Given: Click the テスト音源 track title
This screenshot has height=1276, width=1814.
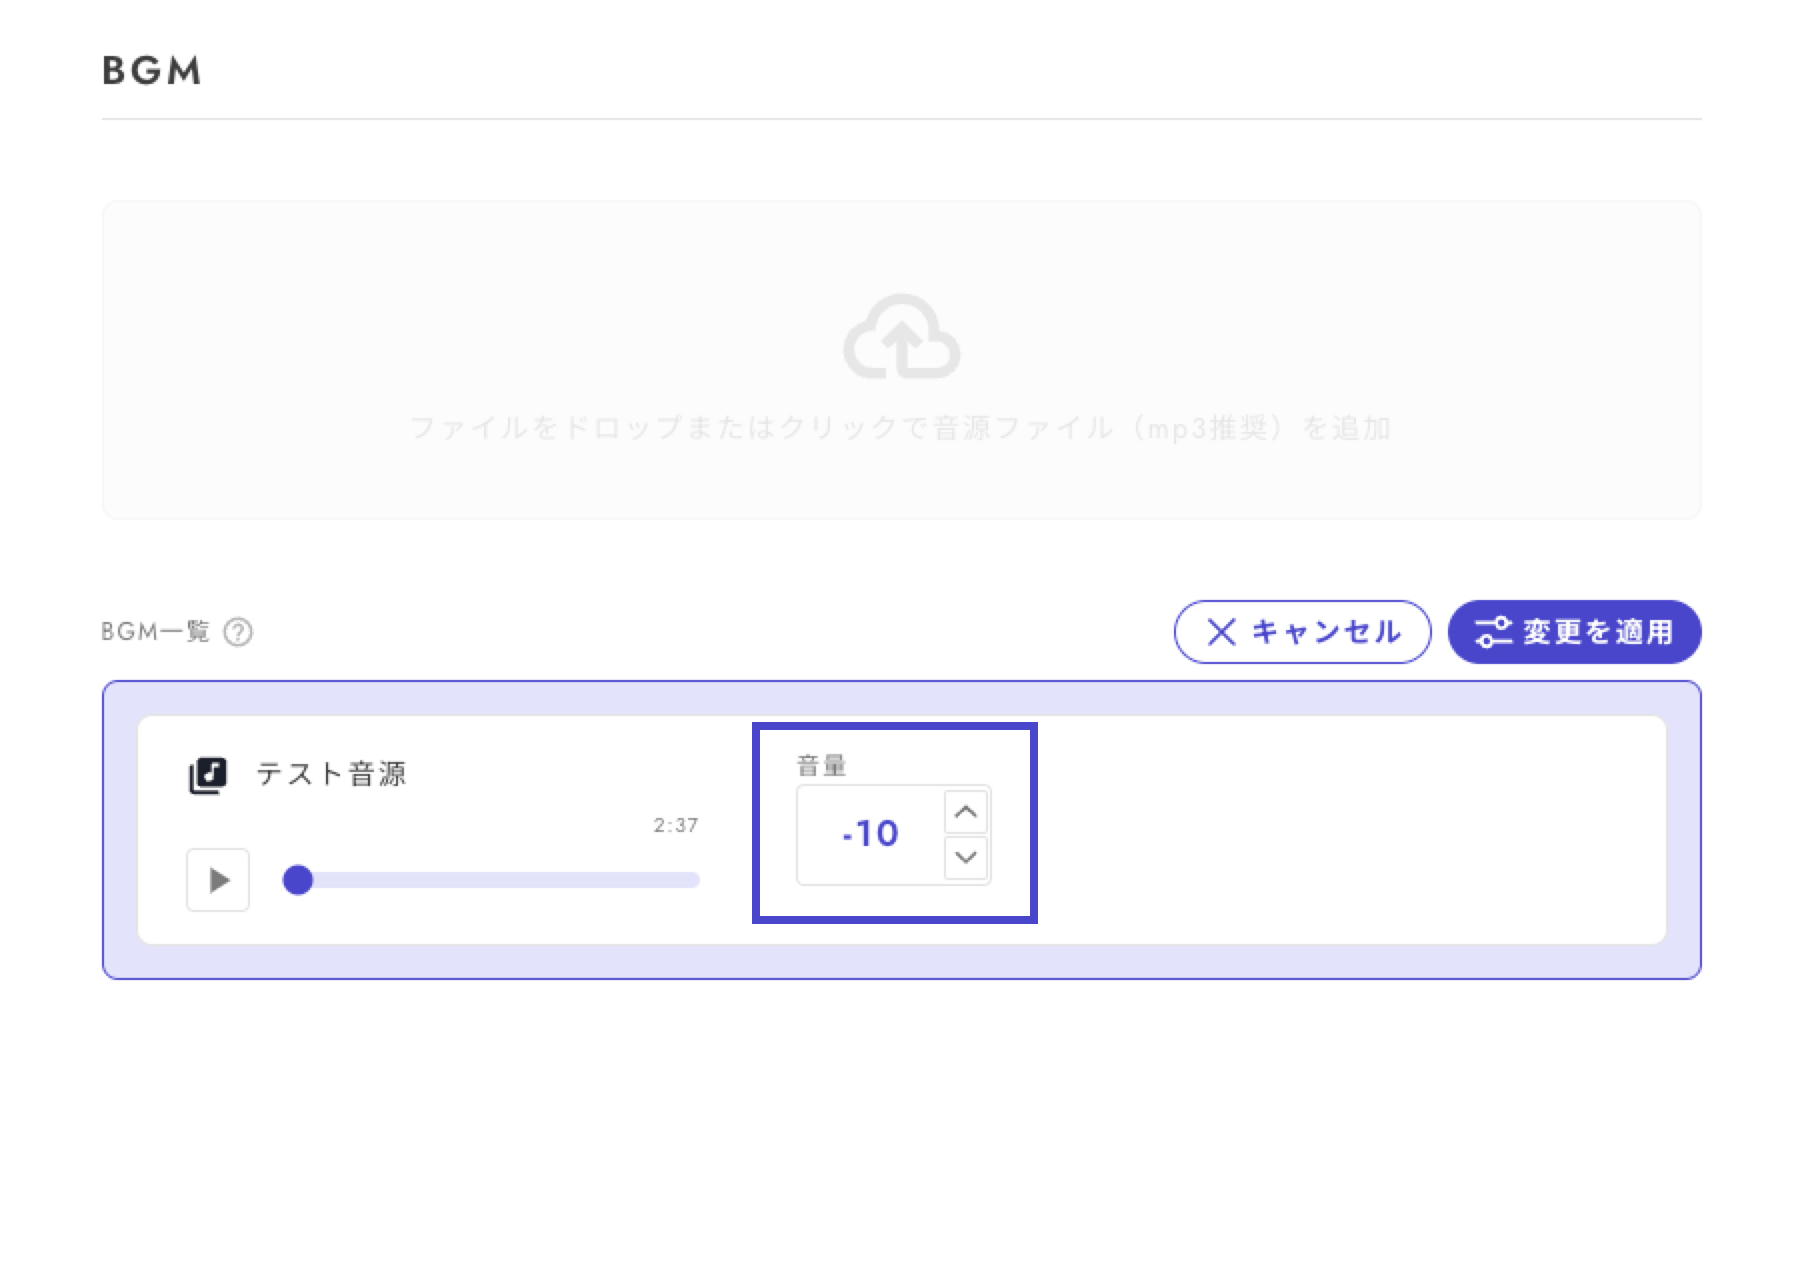Looking at the screenshot, I should pyautogui.click(x=331, y=774).
